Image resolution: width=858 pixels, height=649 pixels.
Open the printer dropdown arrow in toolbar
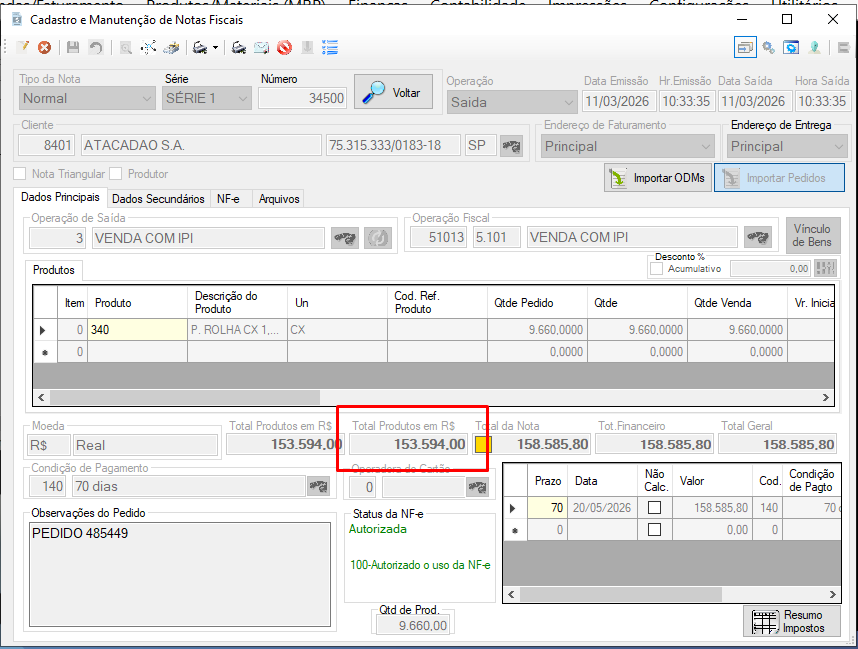tap(215, 48)
